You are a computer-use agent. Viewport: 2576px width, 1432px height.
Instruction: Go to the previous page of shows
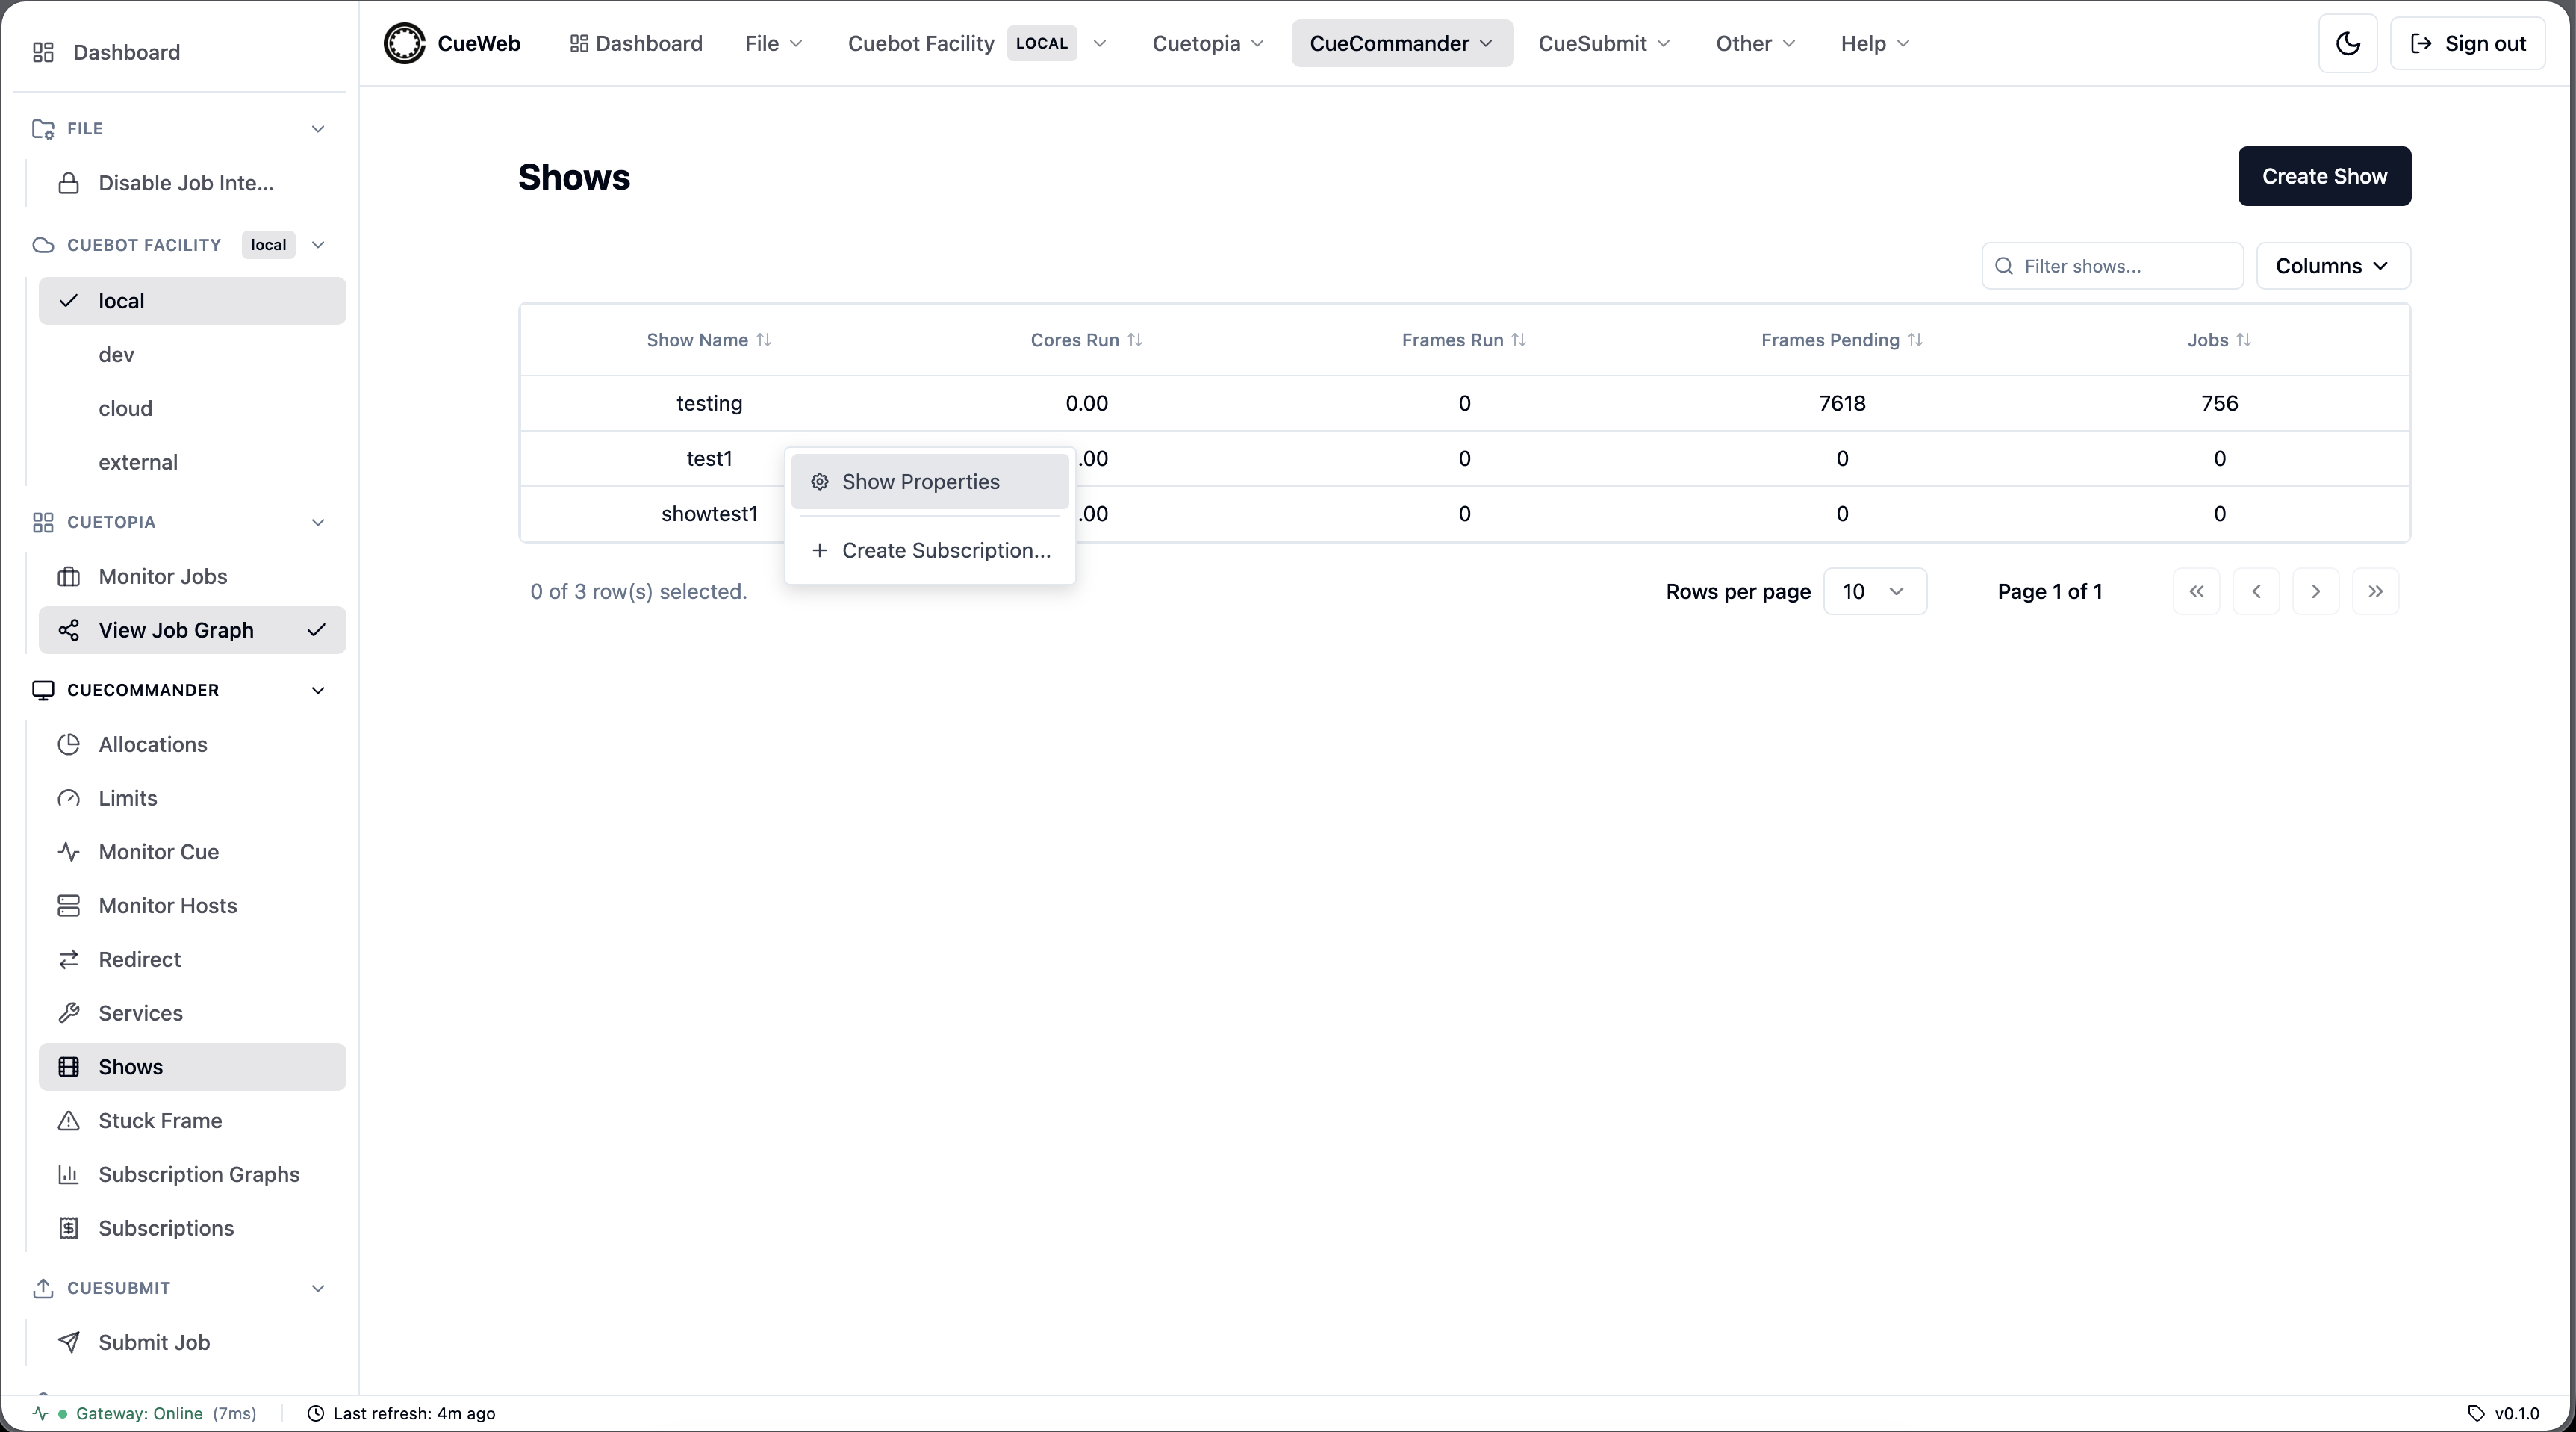tap(2256, 591)
